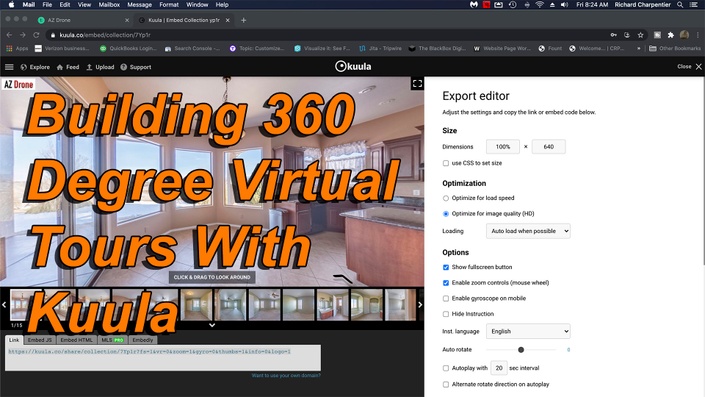
Task: Open the Wi-Fi status menu
Action: (540, 4)
